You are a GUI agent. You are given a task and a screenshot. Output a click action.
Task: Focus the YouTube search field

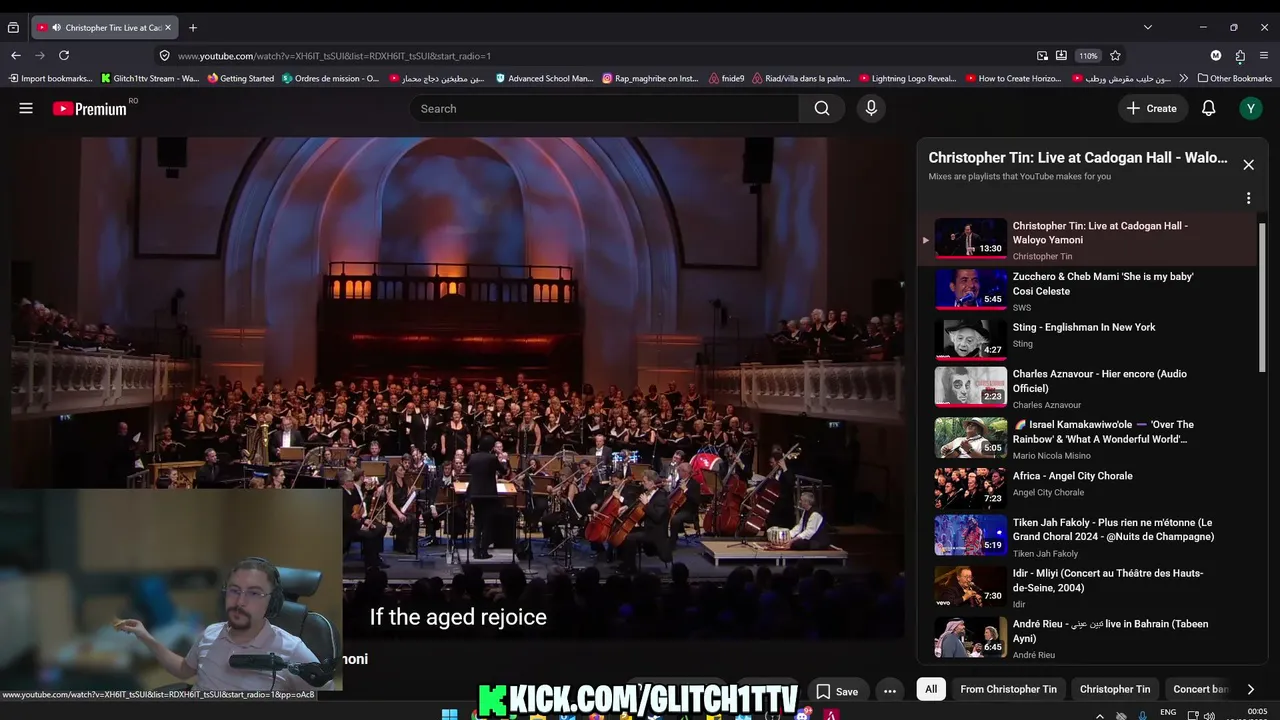(x=604, y=108)
